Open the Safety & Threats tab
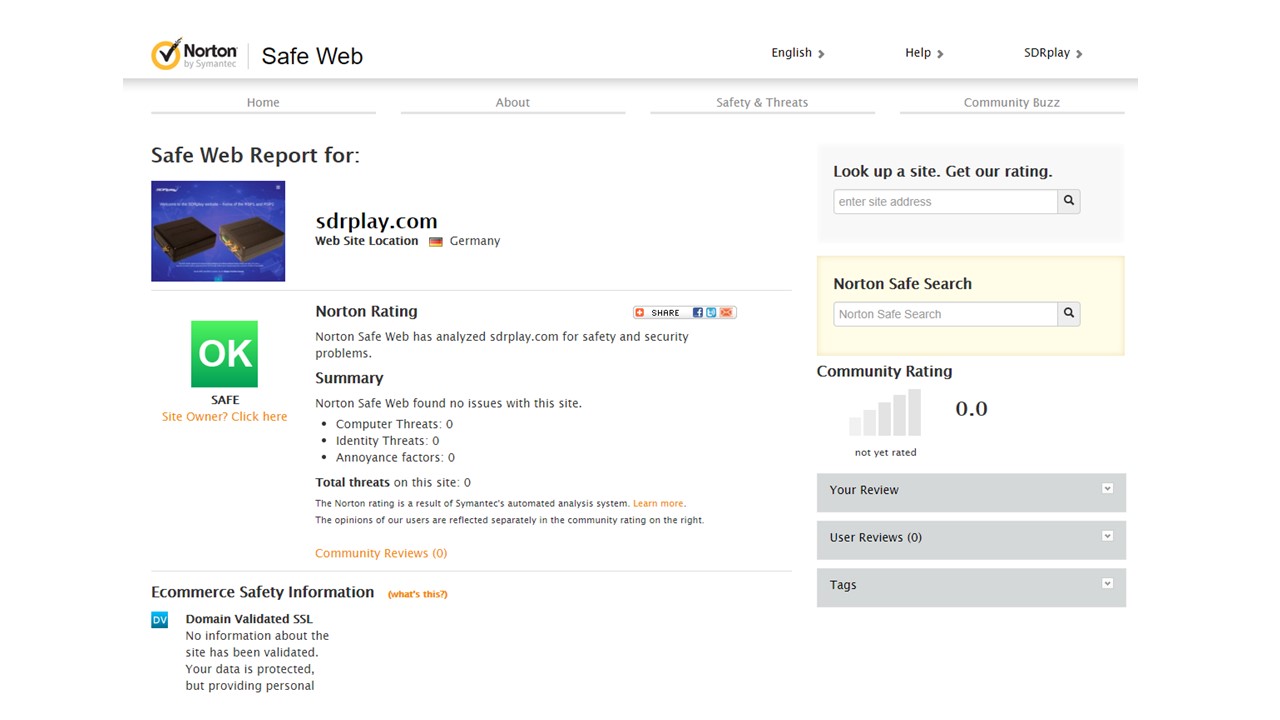 [762, 103]
